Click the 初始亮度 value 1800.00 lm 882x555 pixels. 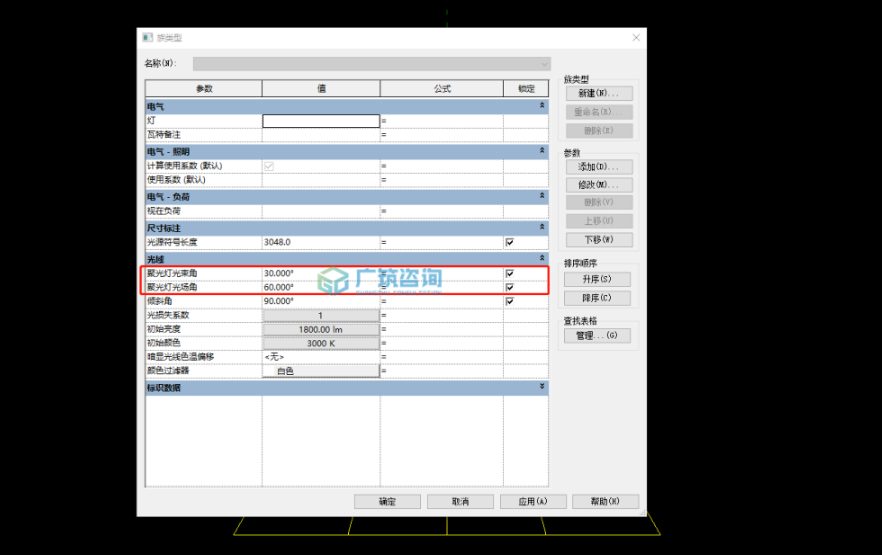(321, 330)
